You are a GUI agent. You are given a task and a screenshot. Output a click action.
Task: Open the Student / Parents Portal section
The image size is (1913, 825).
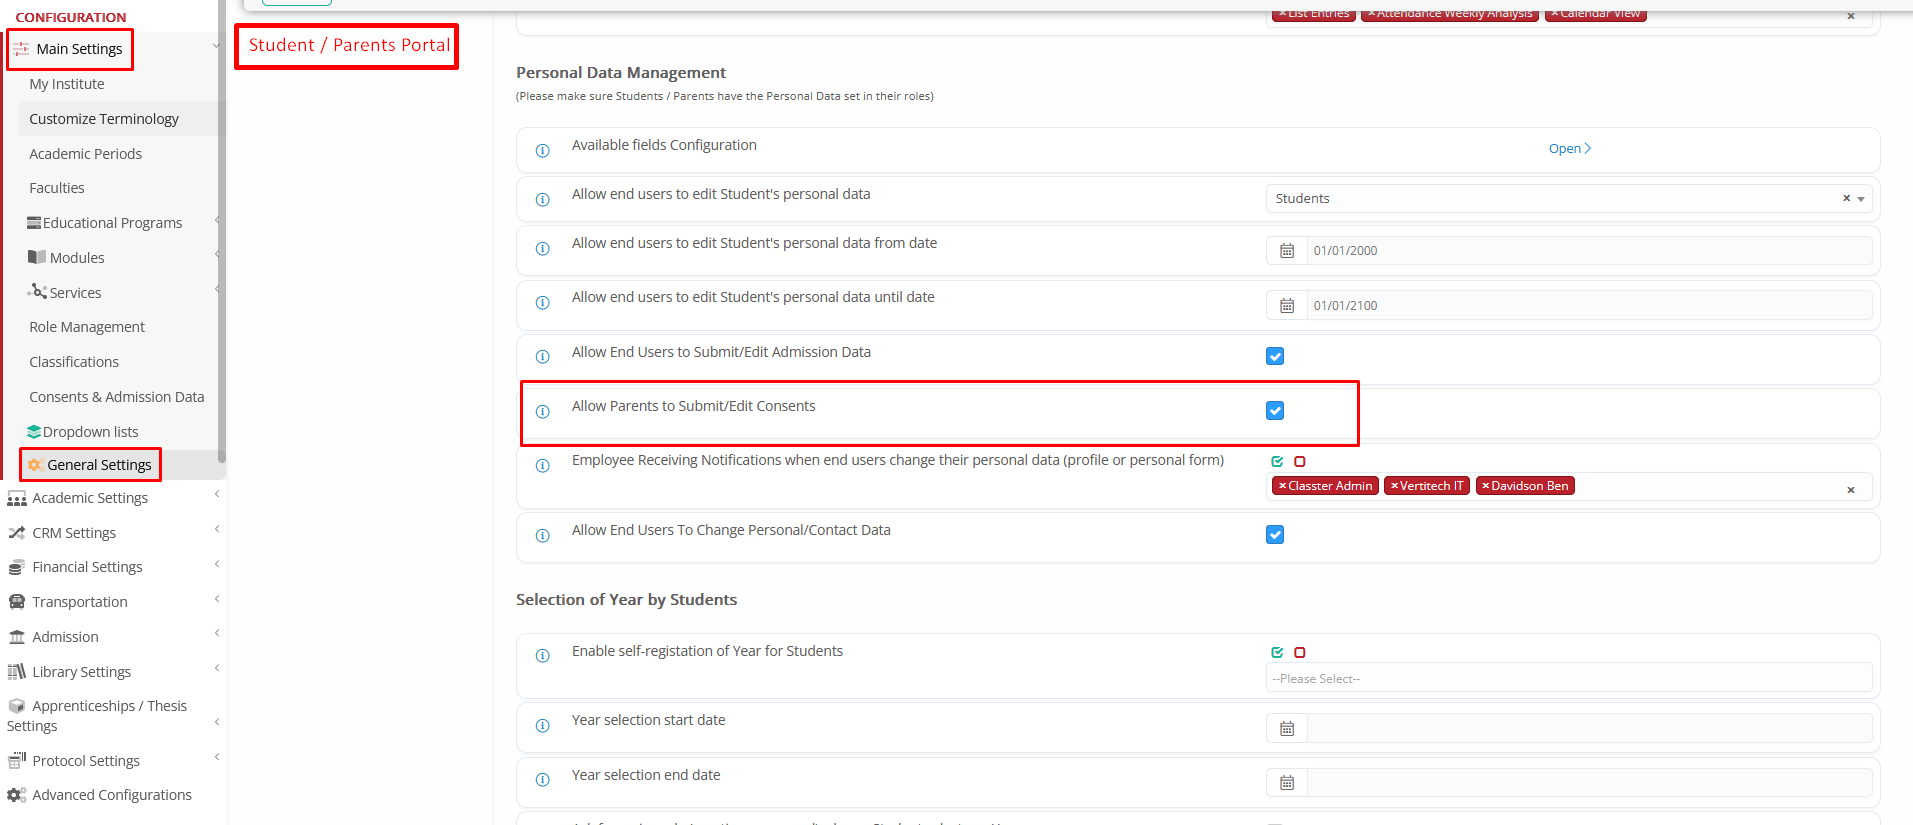click(348, 46)
